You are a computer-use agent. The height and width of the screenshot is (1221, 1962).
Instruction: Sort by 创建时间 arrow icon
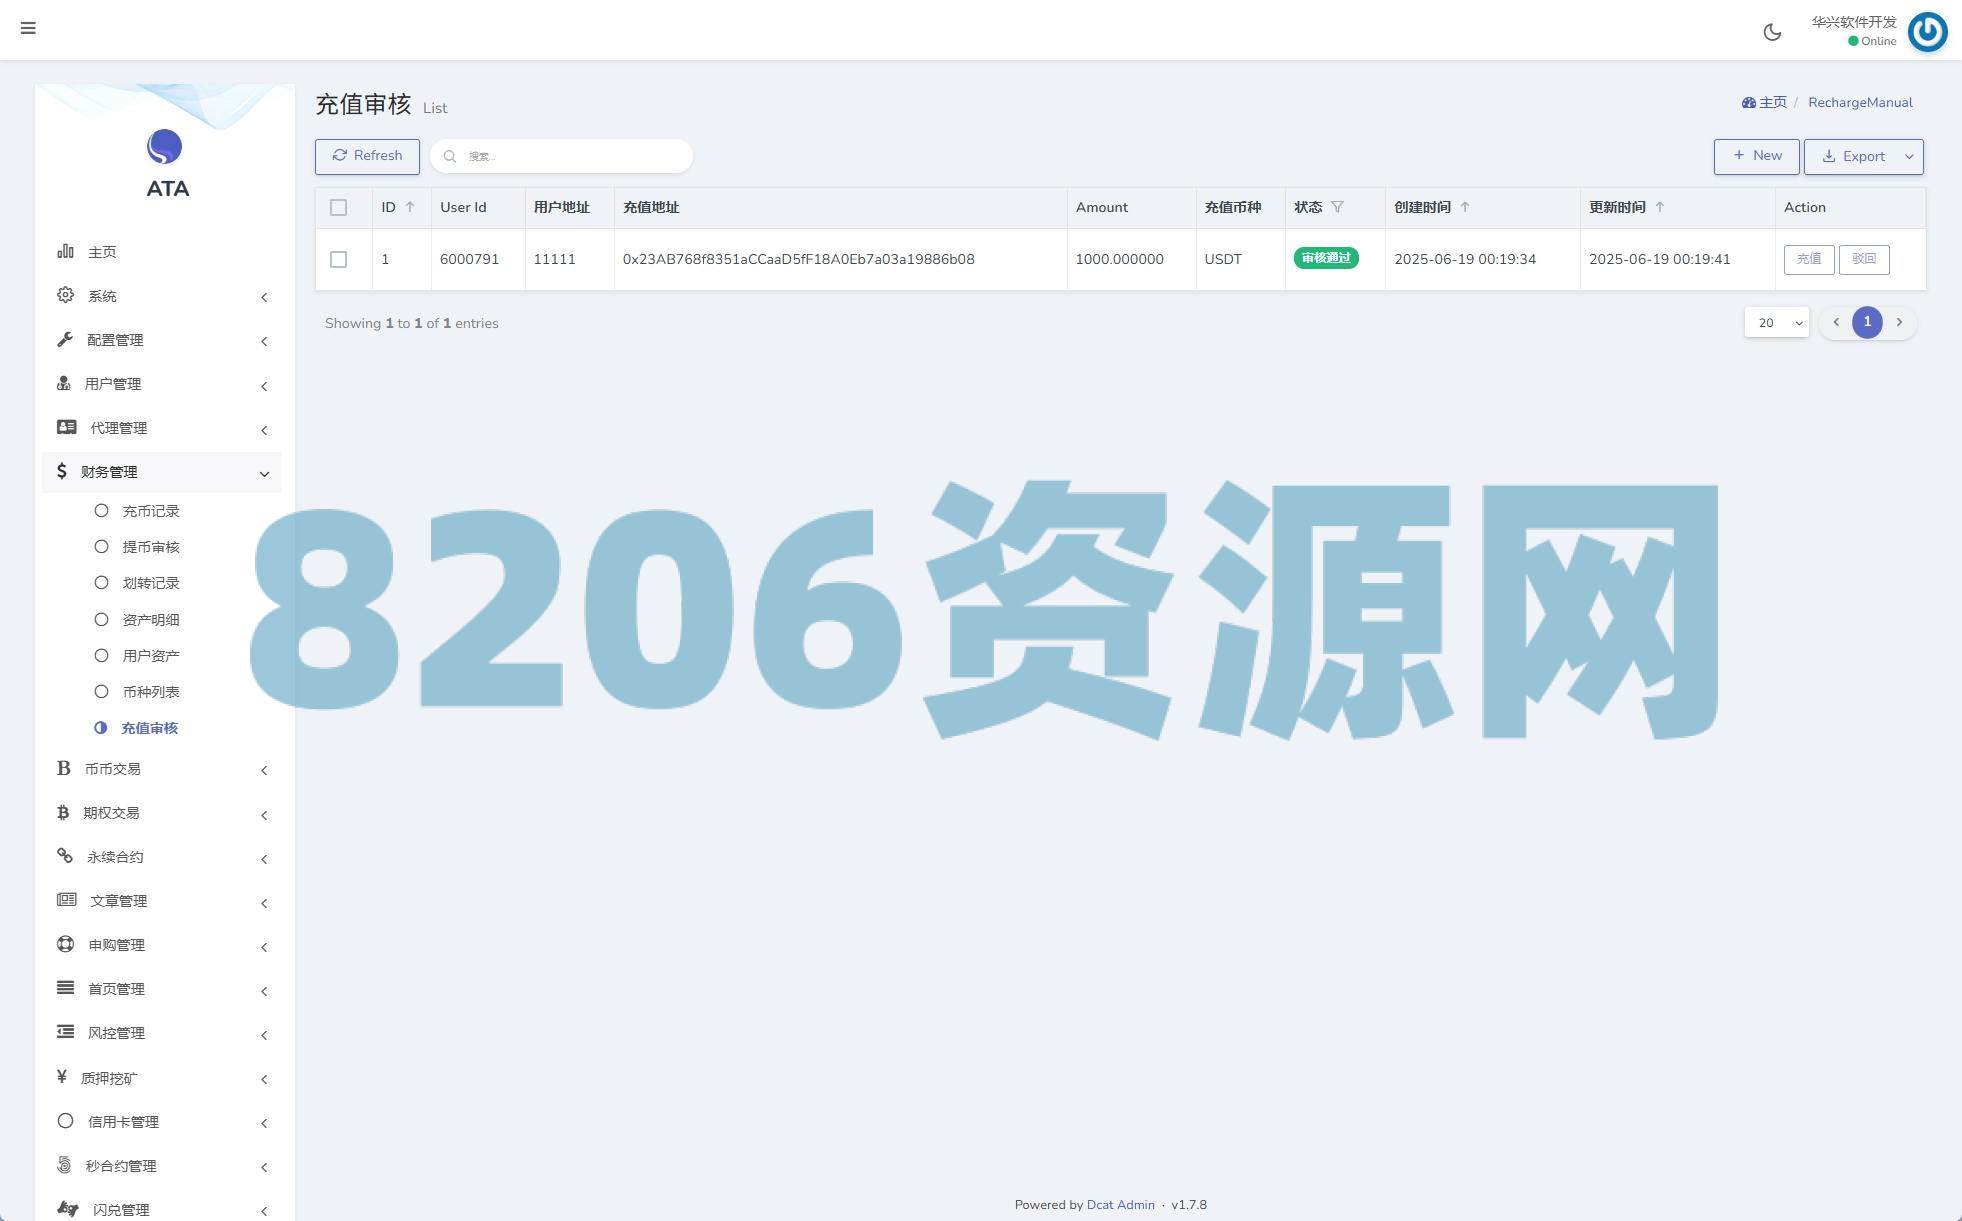1465,207
